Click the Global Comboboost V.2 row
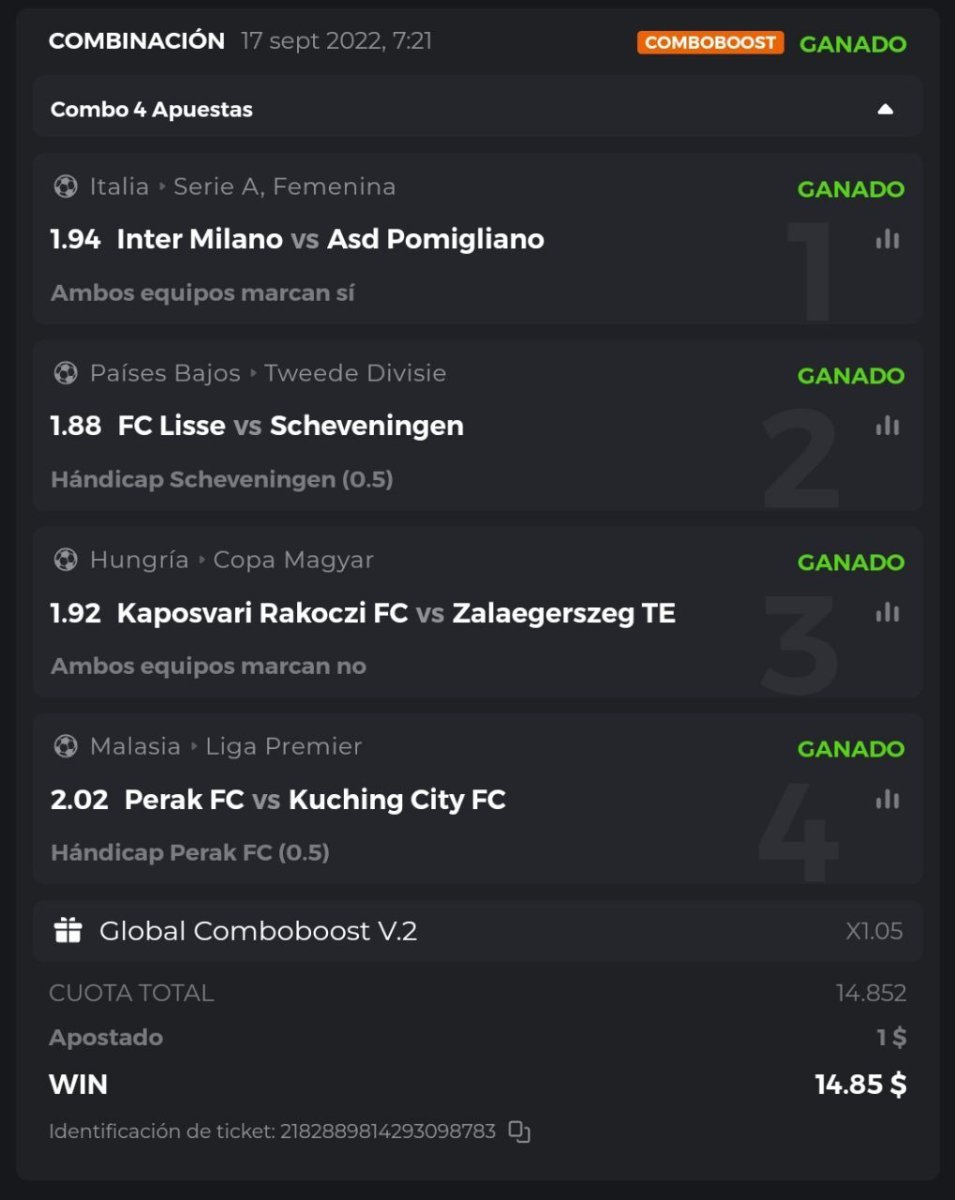 [478, 931]
